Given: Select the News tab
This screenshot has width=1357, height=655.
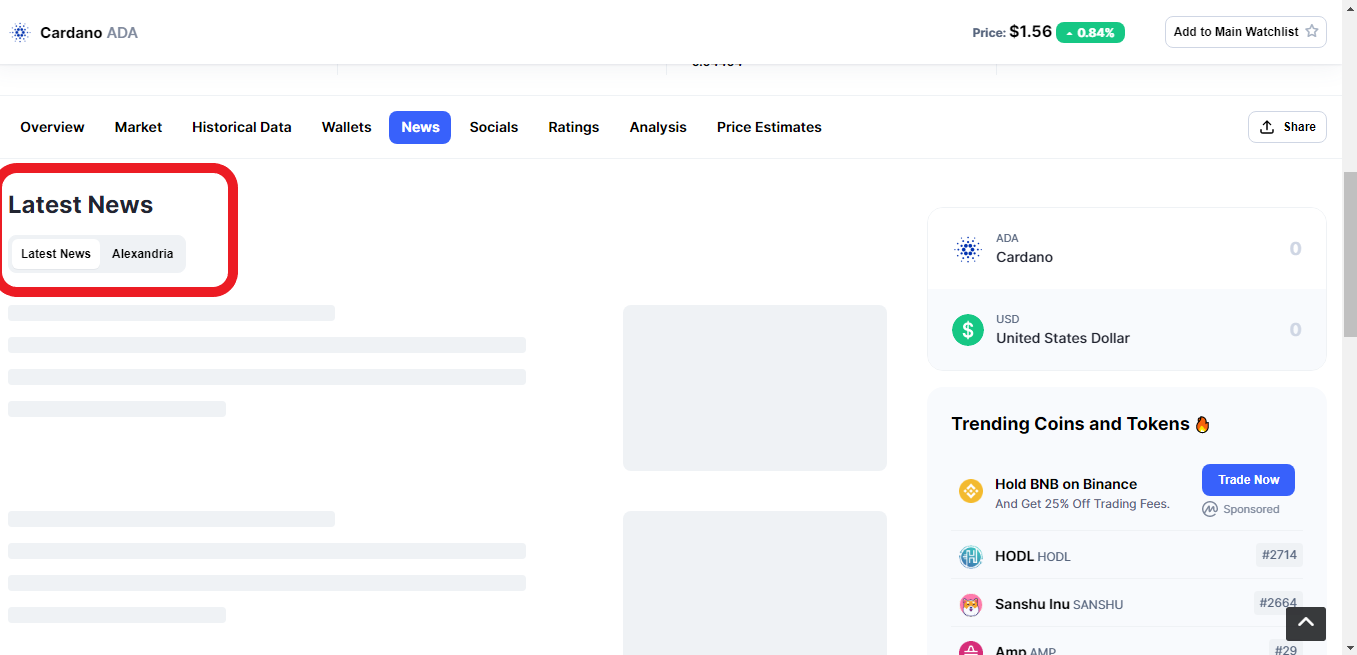Looking at the screenshot, I should point(420,127).
